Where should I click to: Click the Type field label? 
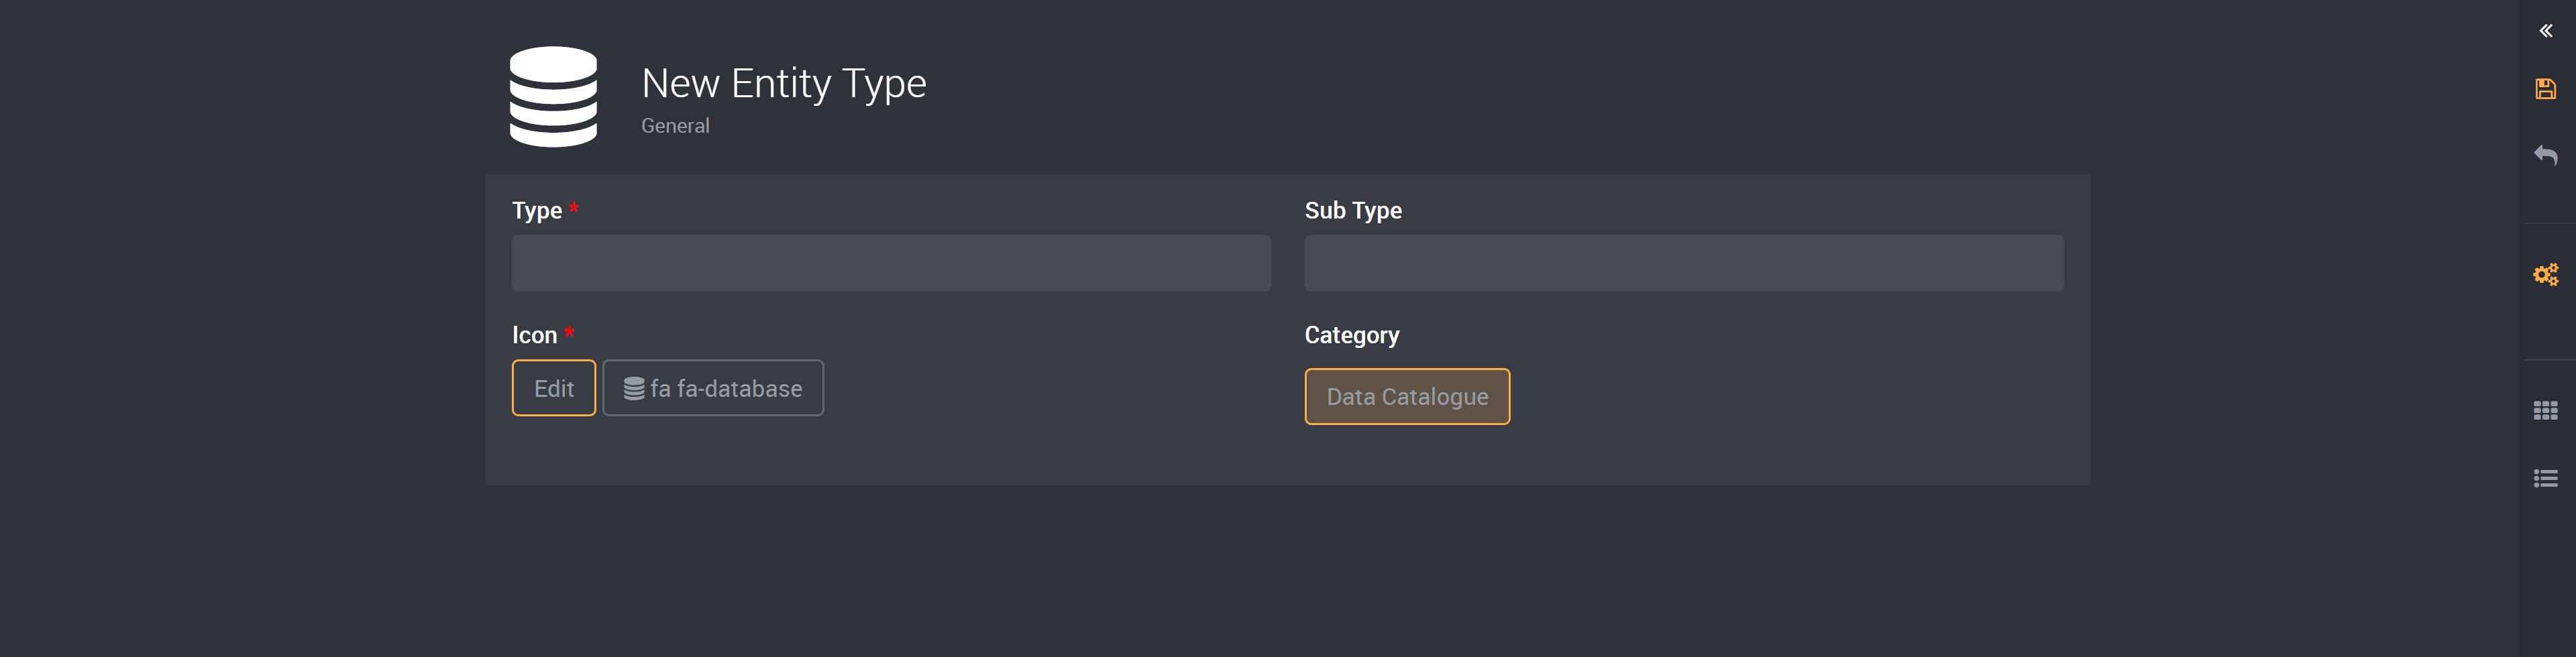536,211
